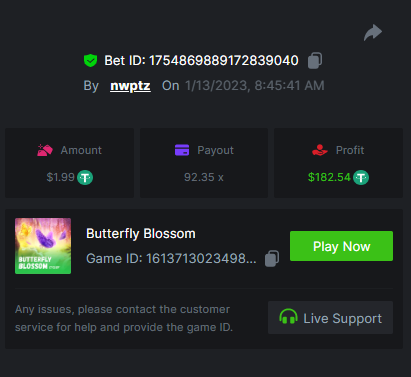Image resolution: width=411 pixels, height=377 pixels.
Task: Click the Tether coin next to $1.99
Action: (85, 177)
